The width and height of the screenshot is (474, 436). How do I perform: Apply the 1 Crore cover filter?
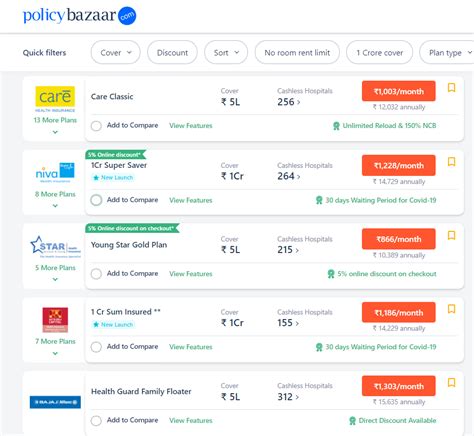(x=379, y=53)
